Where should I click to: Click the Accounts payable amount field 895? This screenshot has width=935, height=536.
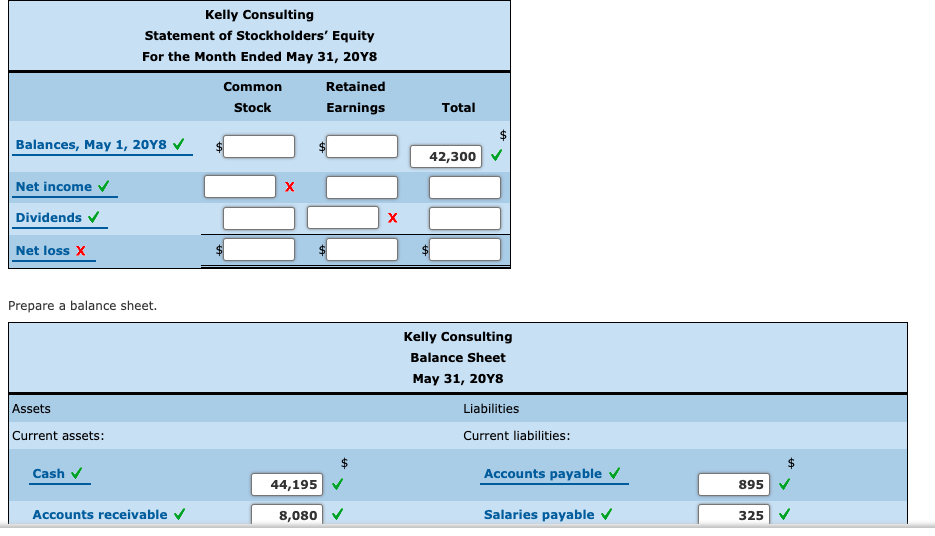pyautogui.click(x=734, y=484)
